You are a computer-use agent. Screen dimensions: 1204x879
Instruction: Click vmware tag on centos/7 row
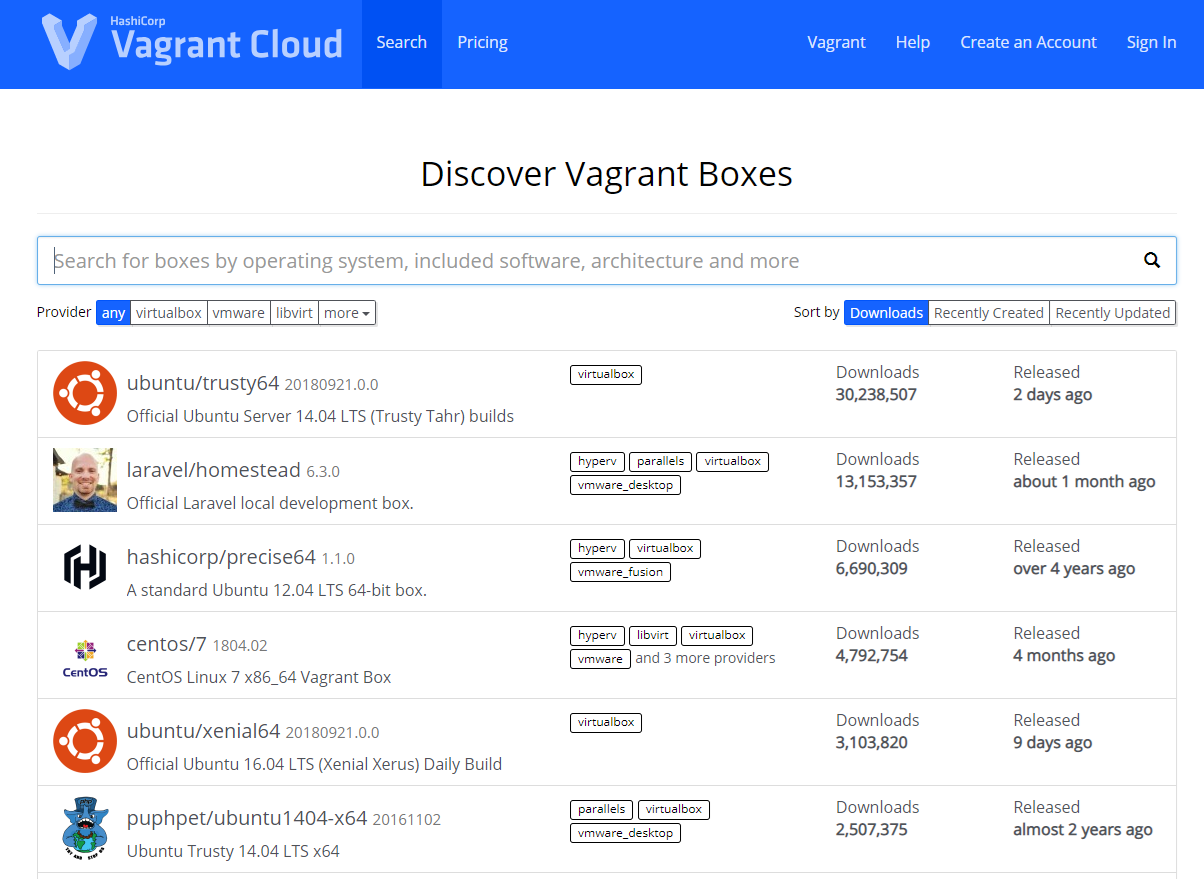click(601, 660)
